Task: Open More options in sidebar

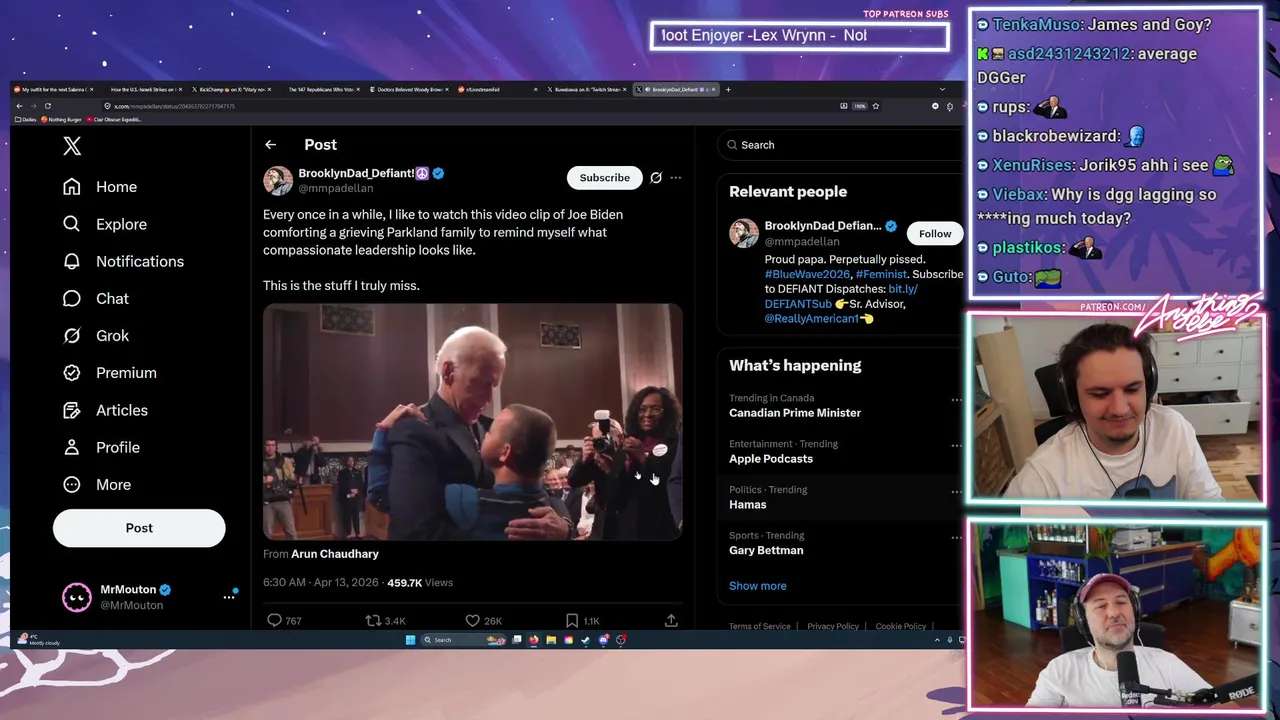Action: [96, 484]
